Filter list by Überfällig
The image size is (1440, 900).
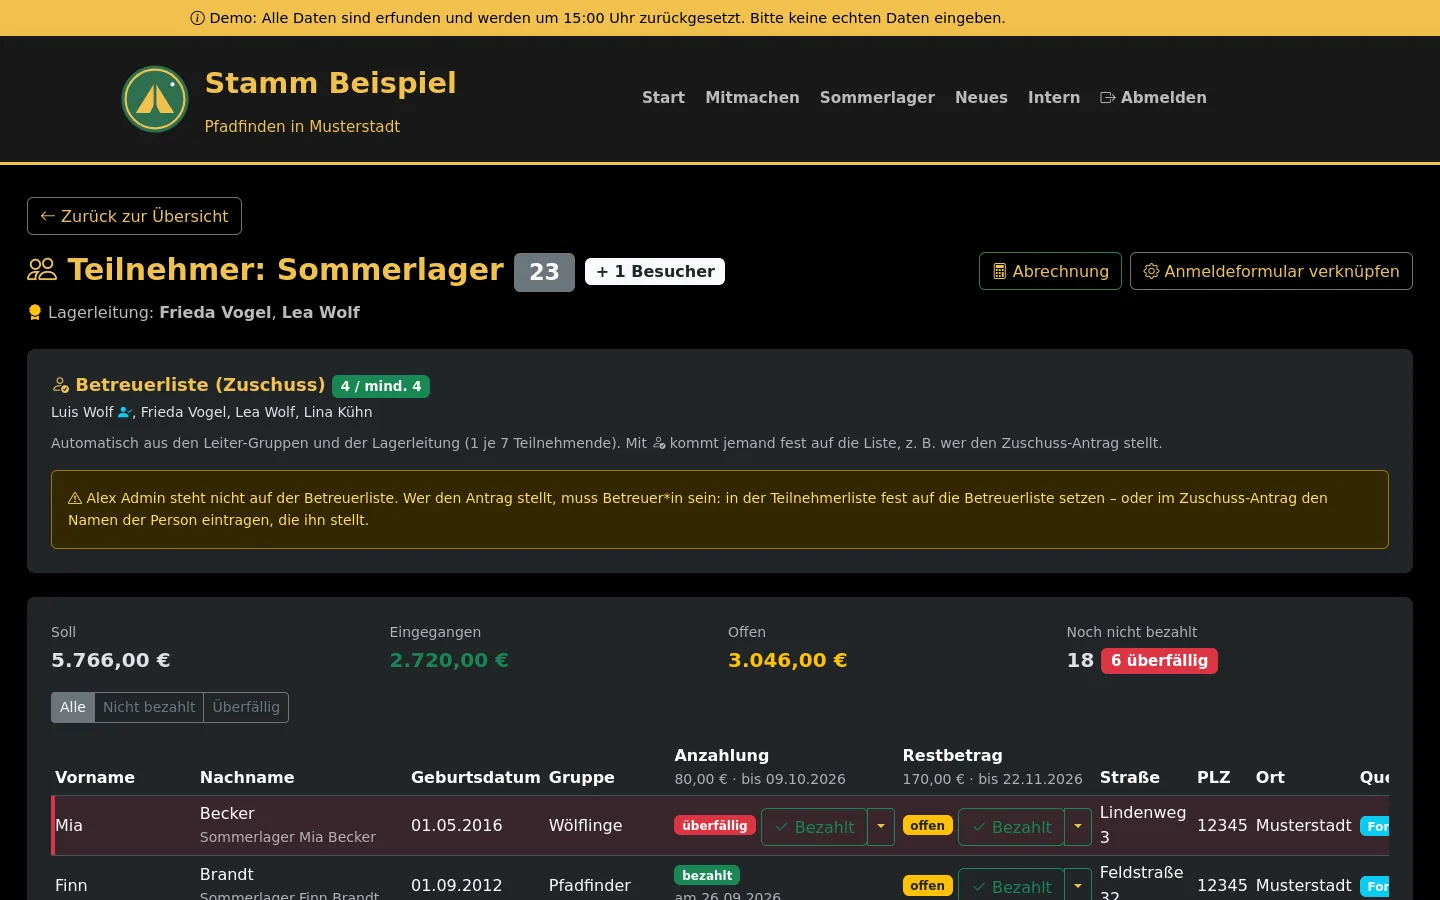pos(246,707)
